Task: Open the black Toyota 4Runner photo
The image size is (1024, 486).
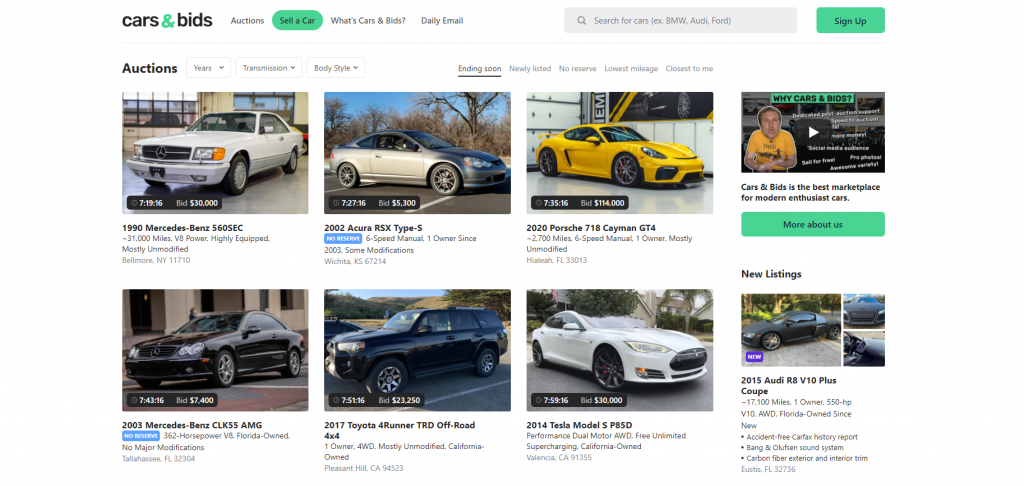Action: coord(417,350)
